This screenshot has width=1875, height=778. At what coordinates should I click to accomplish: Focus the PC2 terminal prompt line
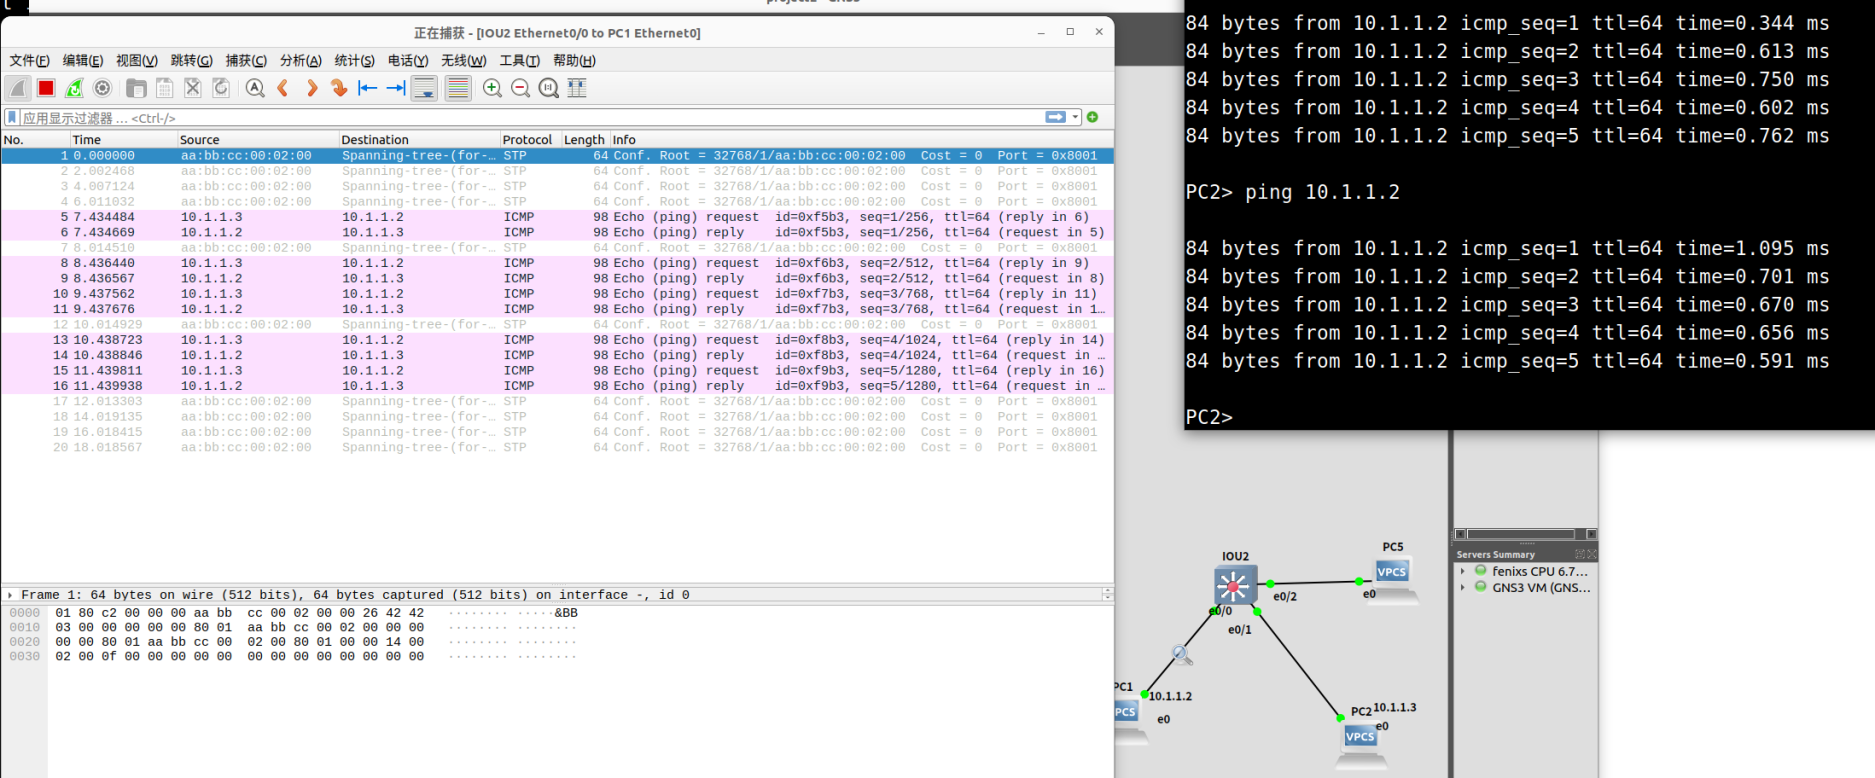[1209, 417]
